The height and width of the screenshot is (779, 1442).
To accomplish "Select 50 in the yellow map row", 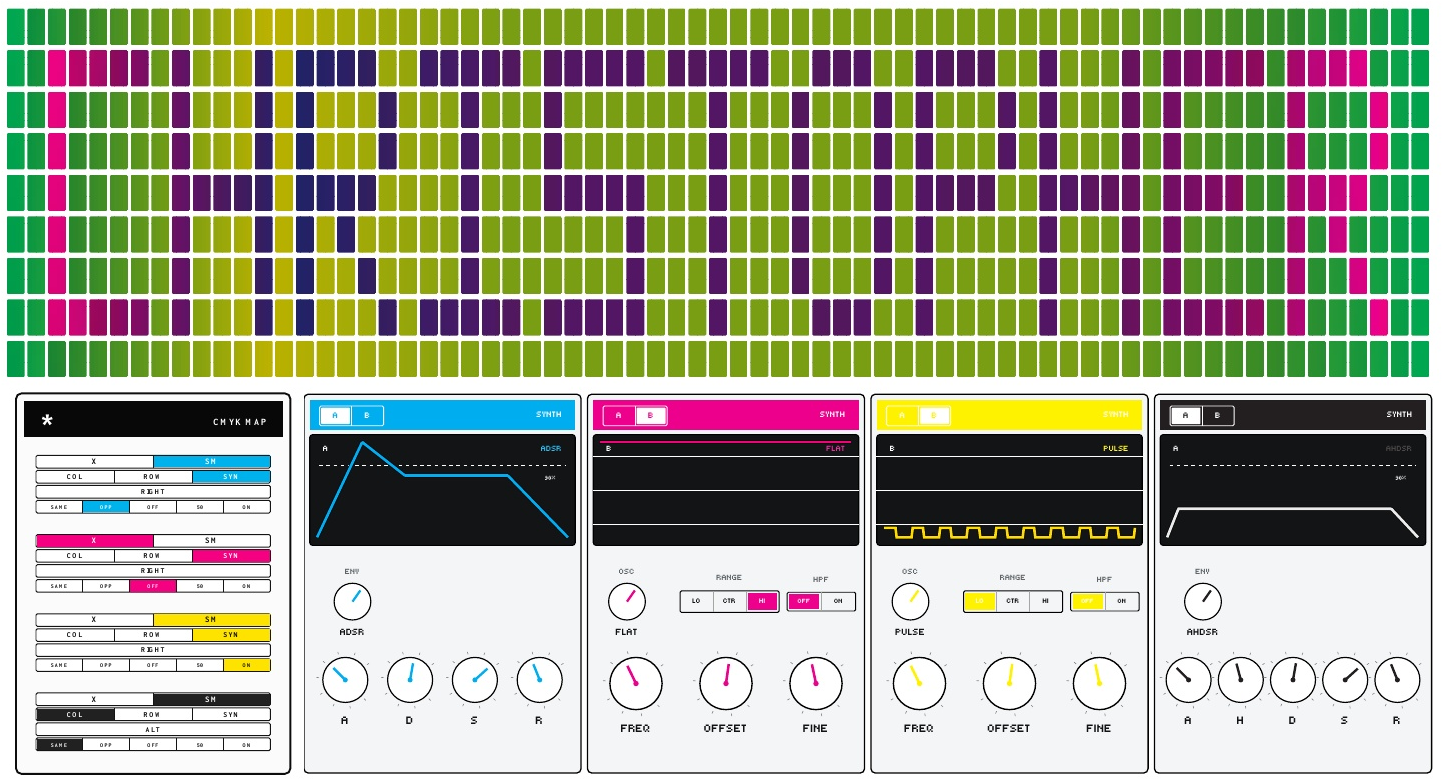I will (x=200, y=665).
